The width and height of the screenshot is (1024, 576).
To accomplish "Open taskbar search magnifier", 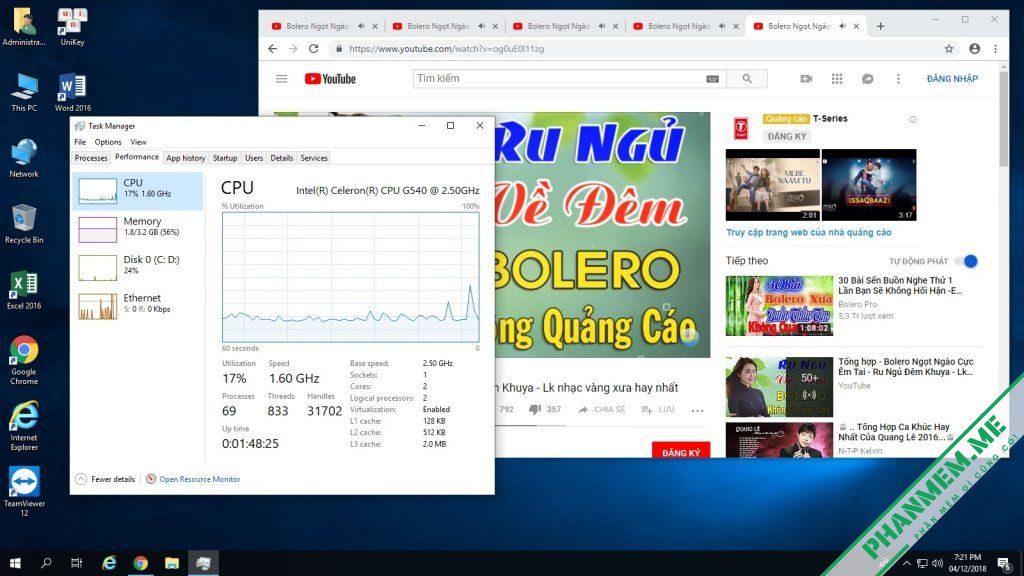I will 46,563.
